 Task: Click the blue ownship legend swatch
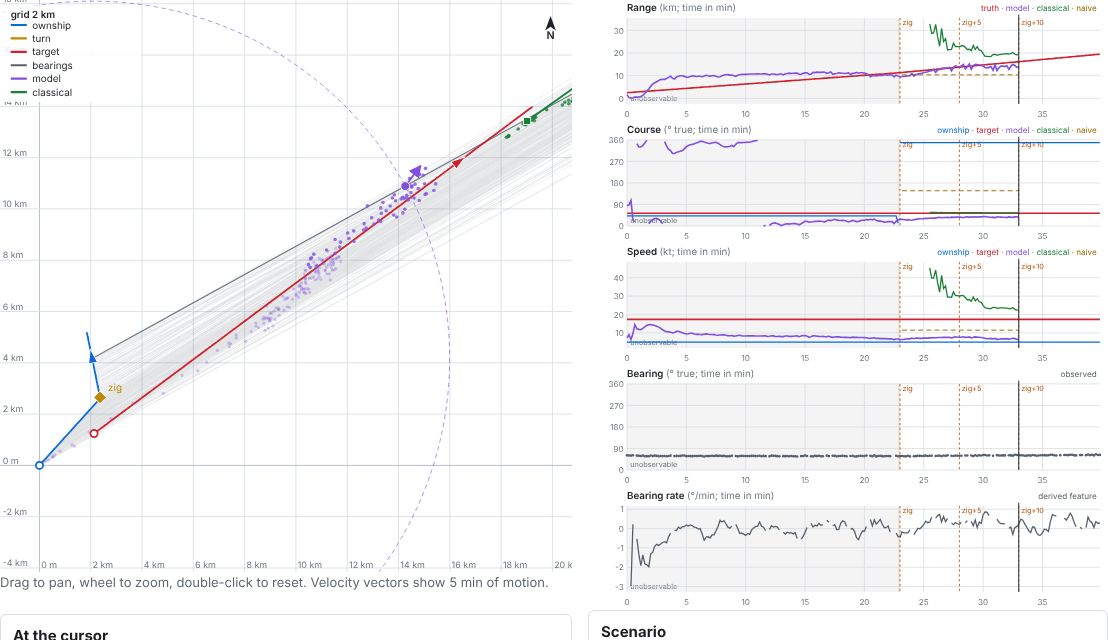[19, 25]
